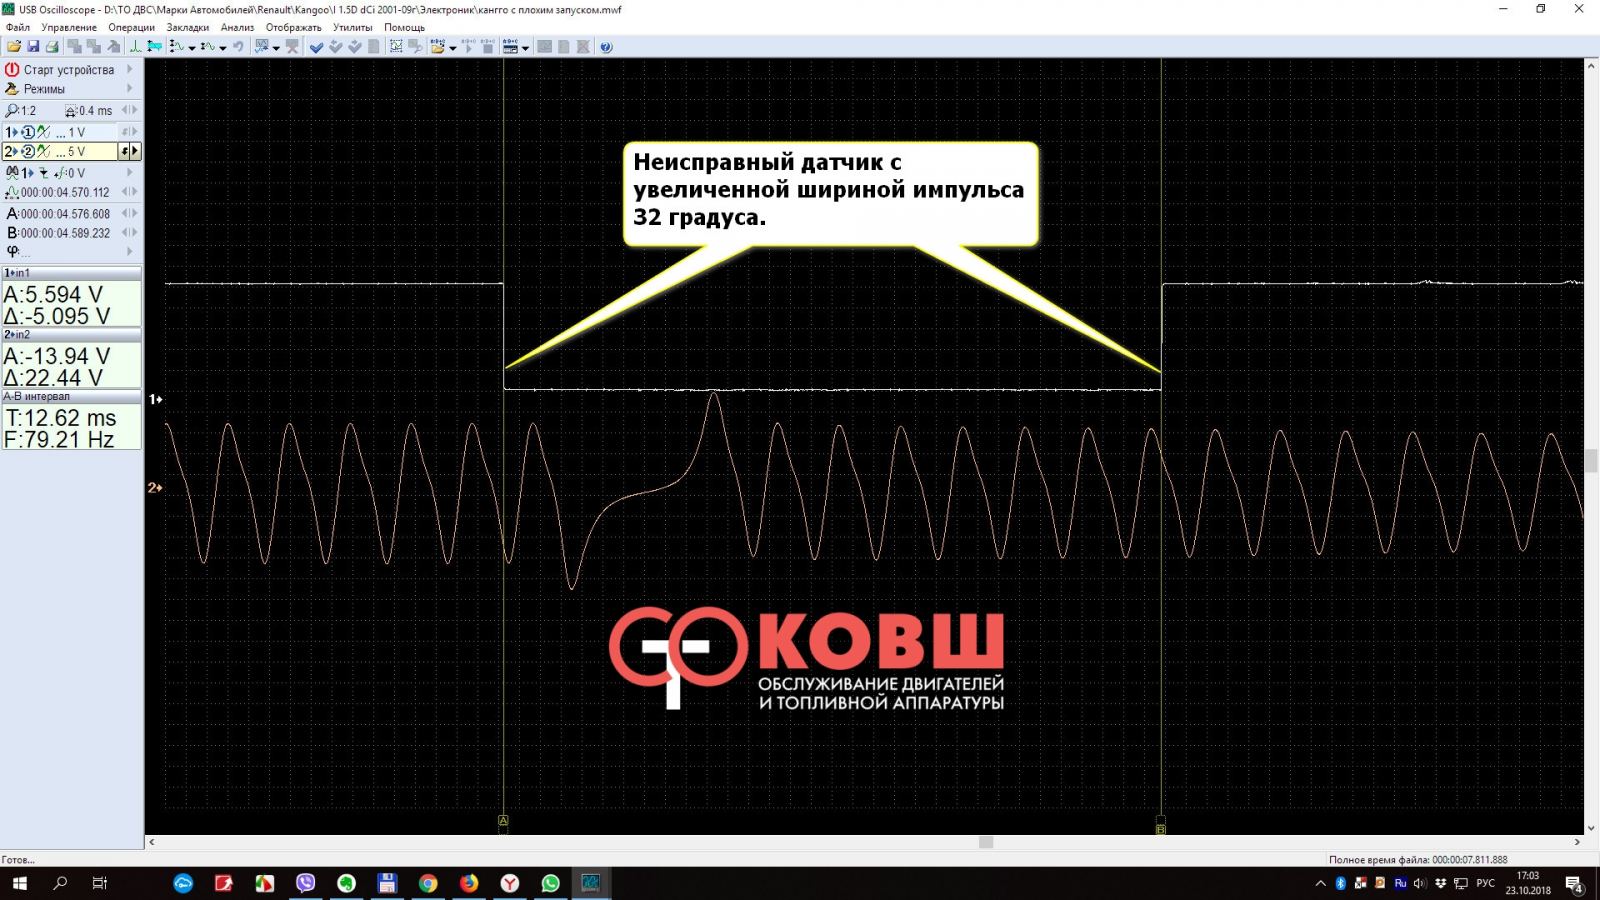1600x900 pixels.
Task: Click the blue checkmark toolbar icon
Action: coord(316,47)
